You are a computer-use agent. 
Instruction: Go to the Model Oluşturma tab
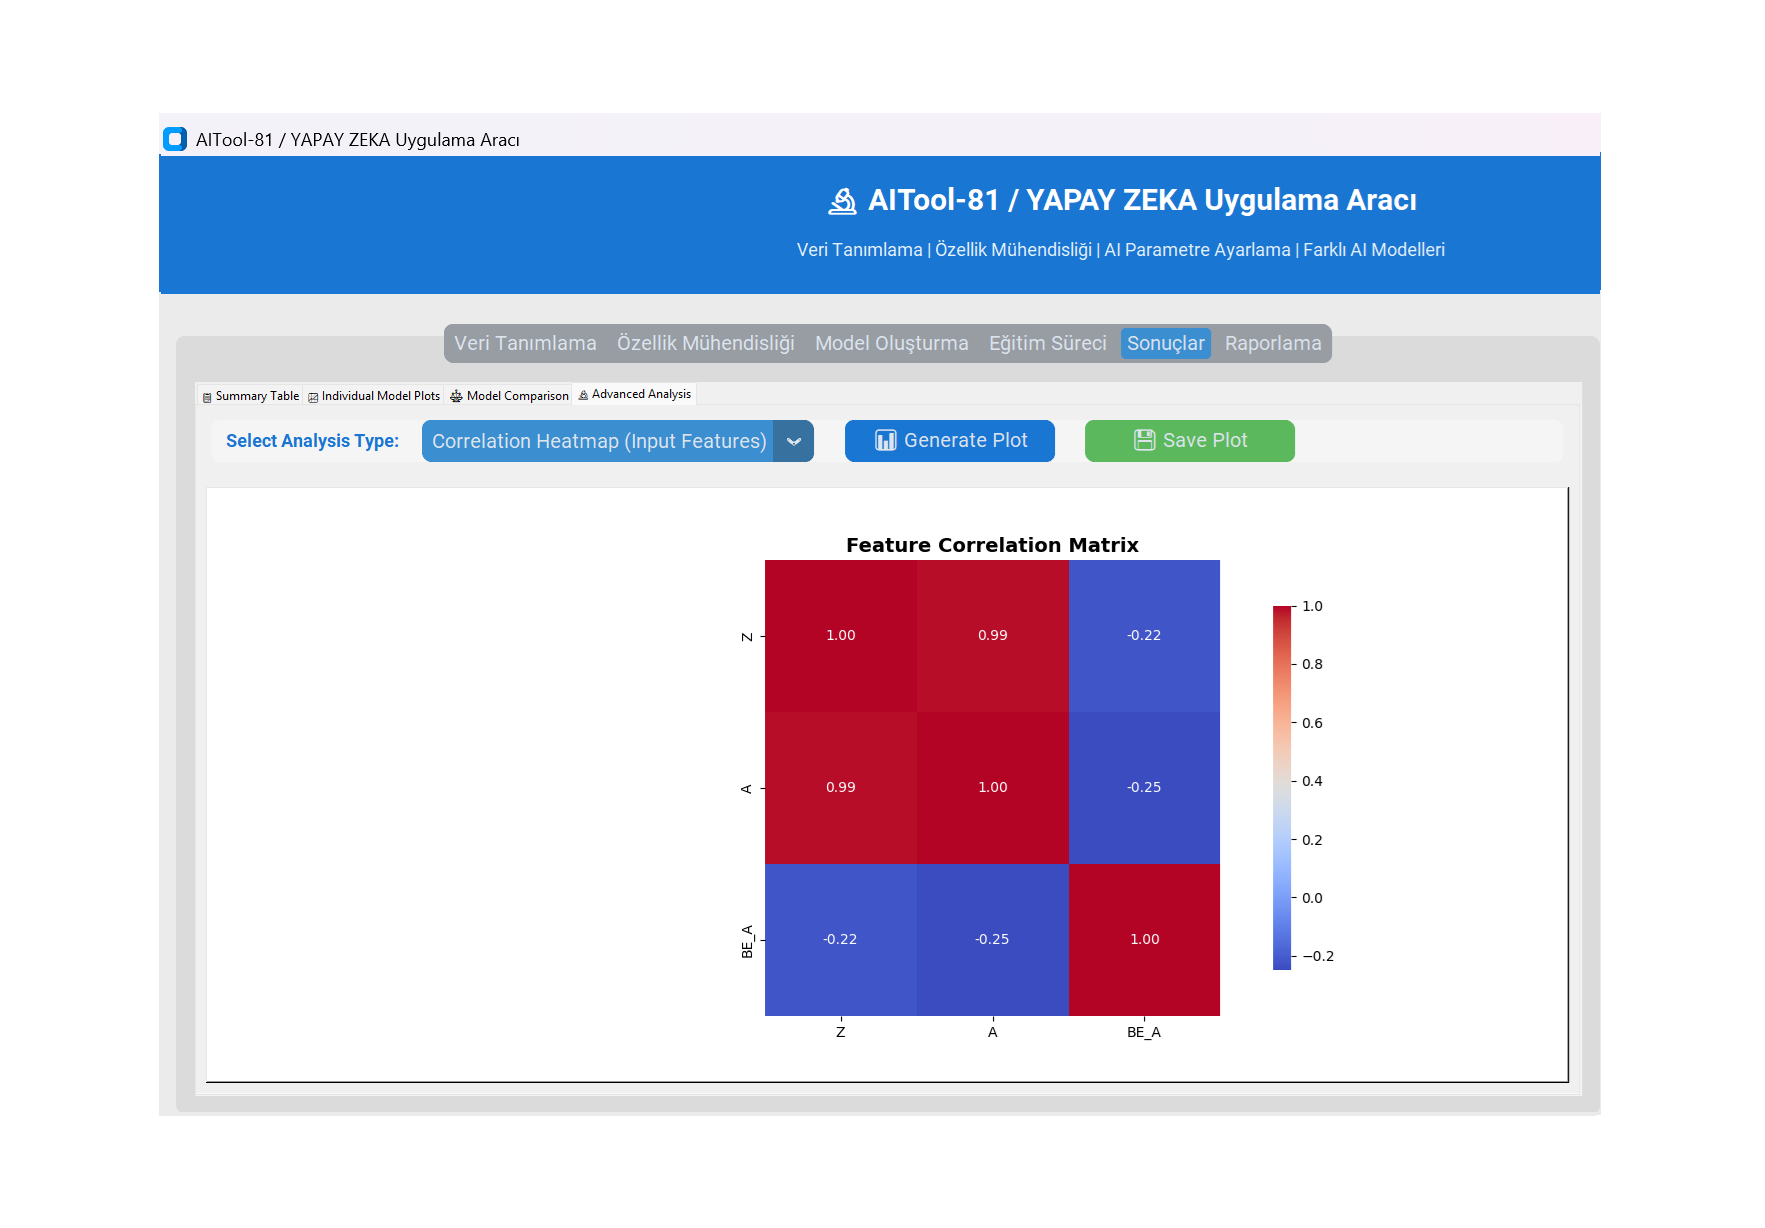[892, 343]
